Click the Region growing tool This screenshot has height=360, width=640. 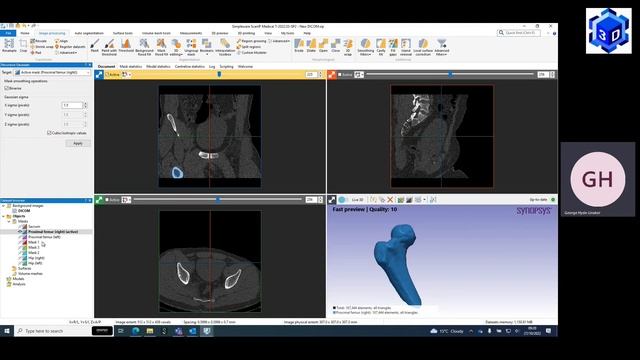[251, 41]
